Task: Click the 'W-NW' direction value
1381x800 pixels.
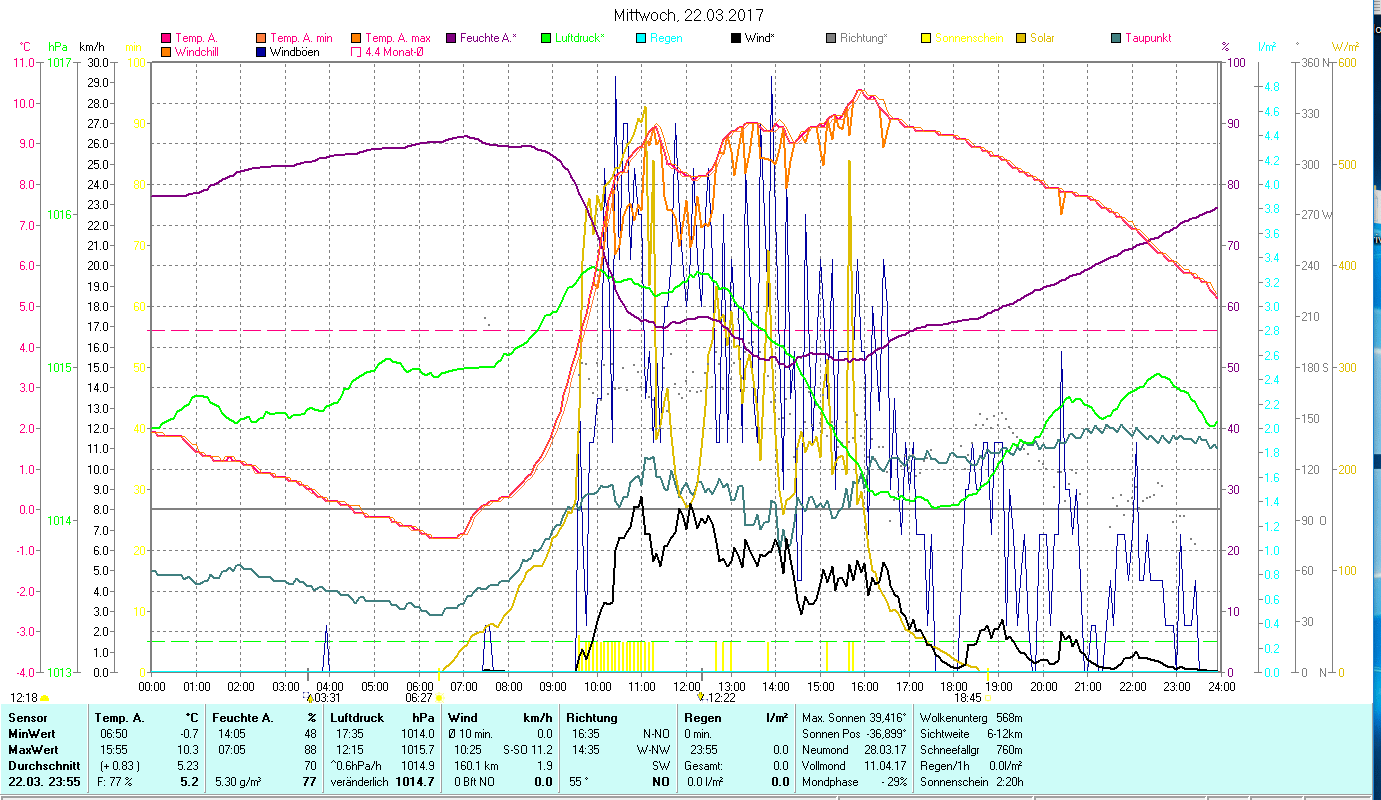Action: coord(655,750)
